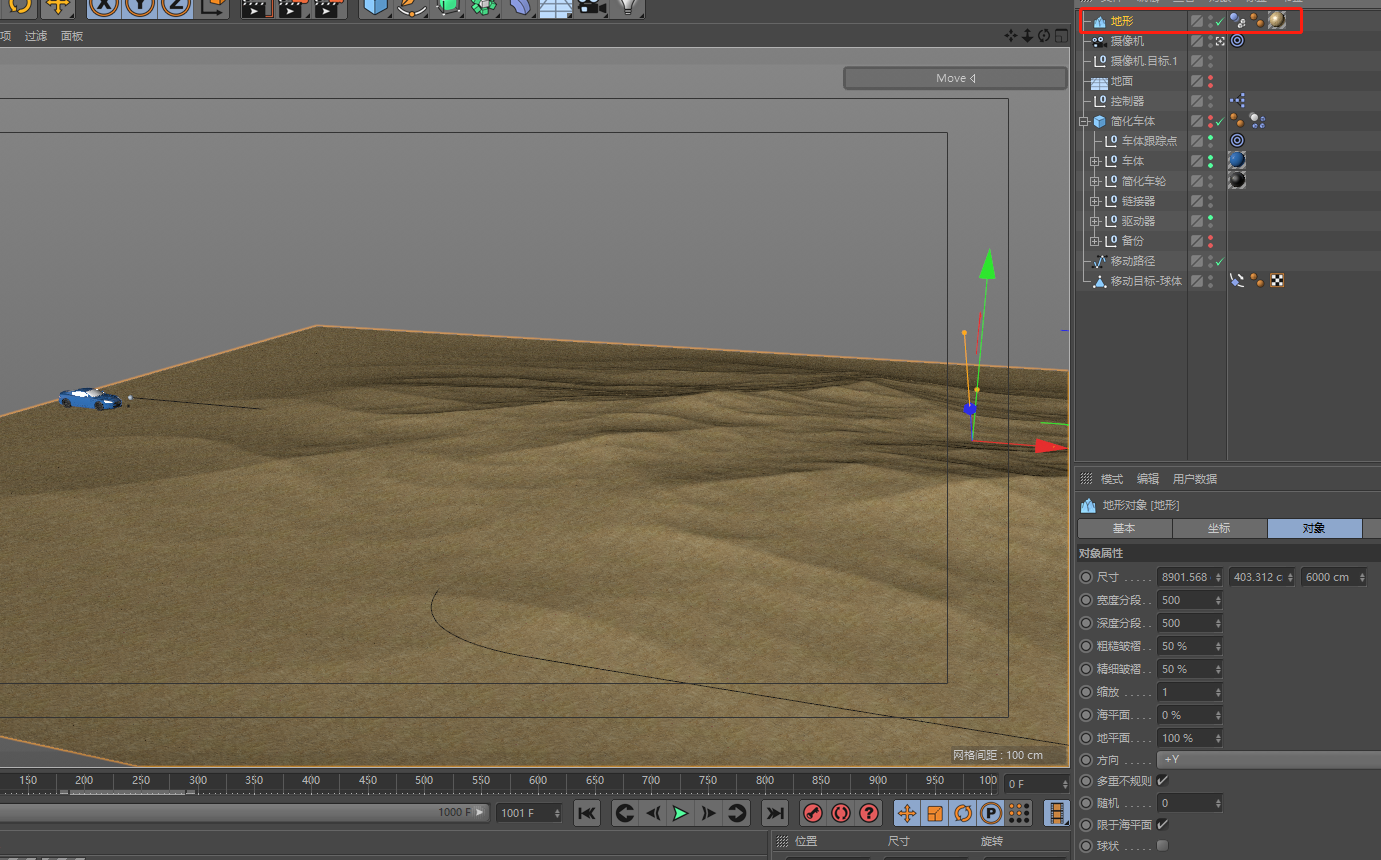
Task: Open keyframe selection help button
Action: [869, 813]
